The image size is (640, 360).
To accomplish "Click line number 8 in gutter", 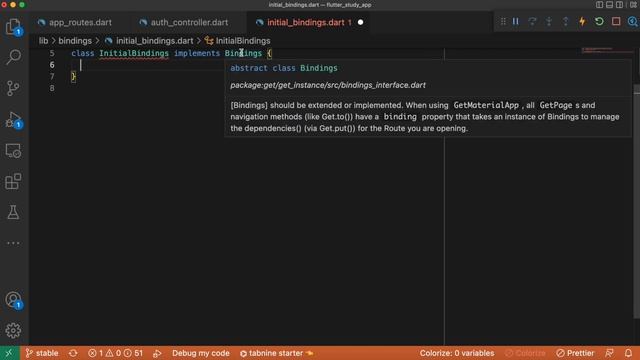I will point(52,88).
